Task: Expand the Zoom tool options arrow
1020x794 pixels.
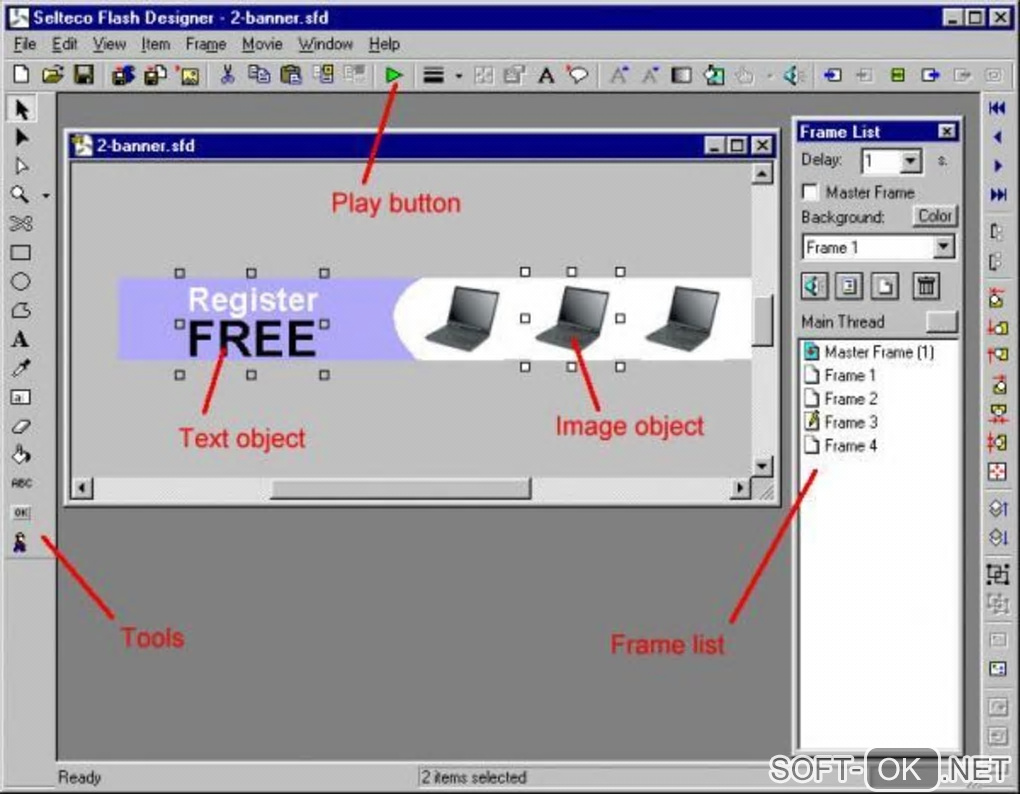Action: pos(46,195)
